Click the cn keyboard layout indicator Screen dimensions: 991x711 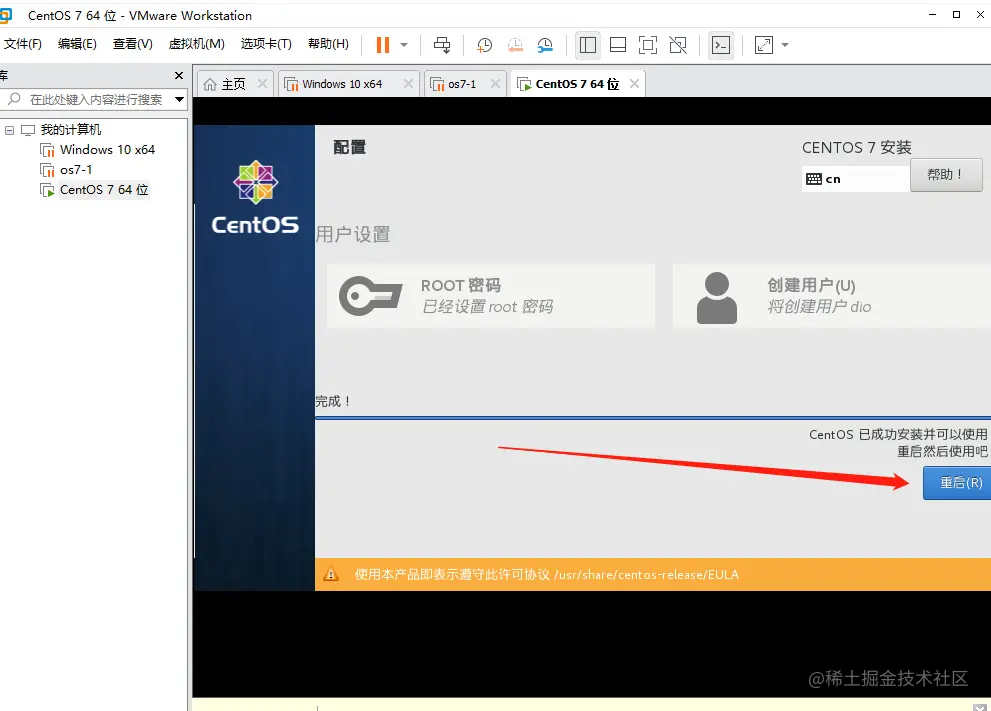click(x=855, y=179)
